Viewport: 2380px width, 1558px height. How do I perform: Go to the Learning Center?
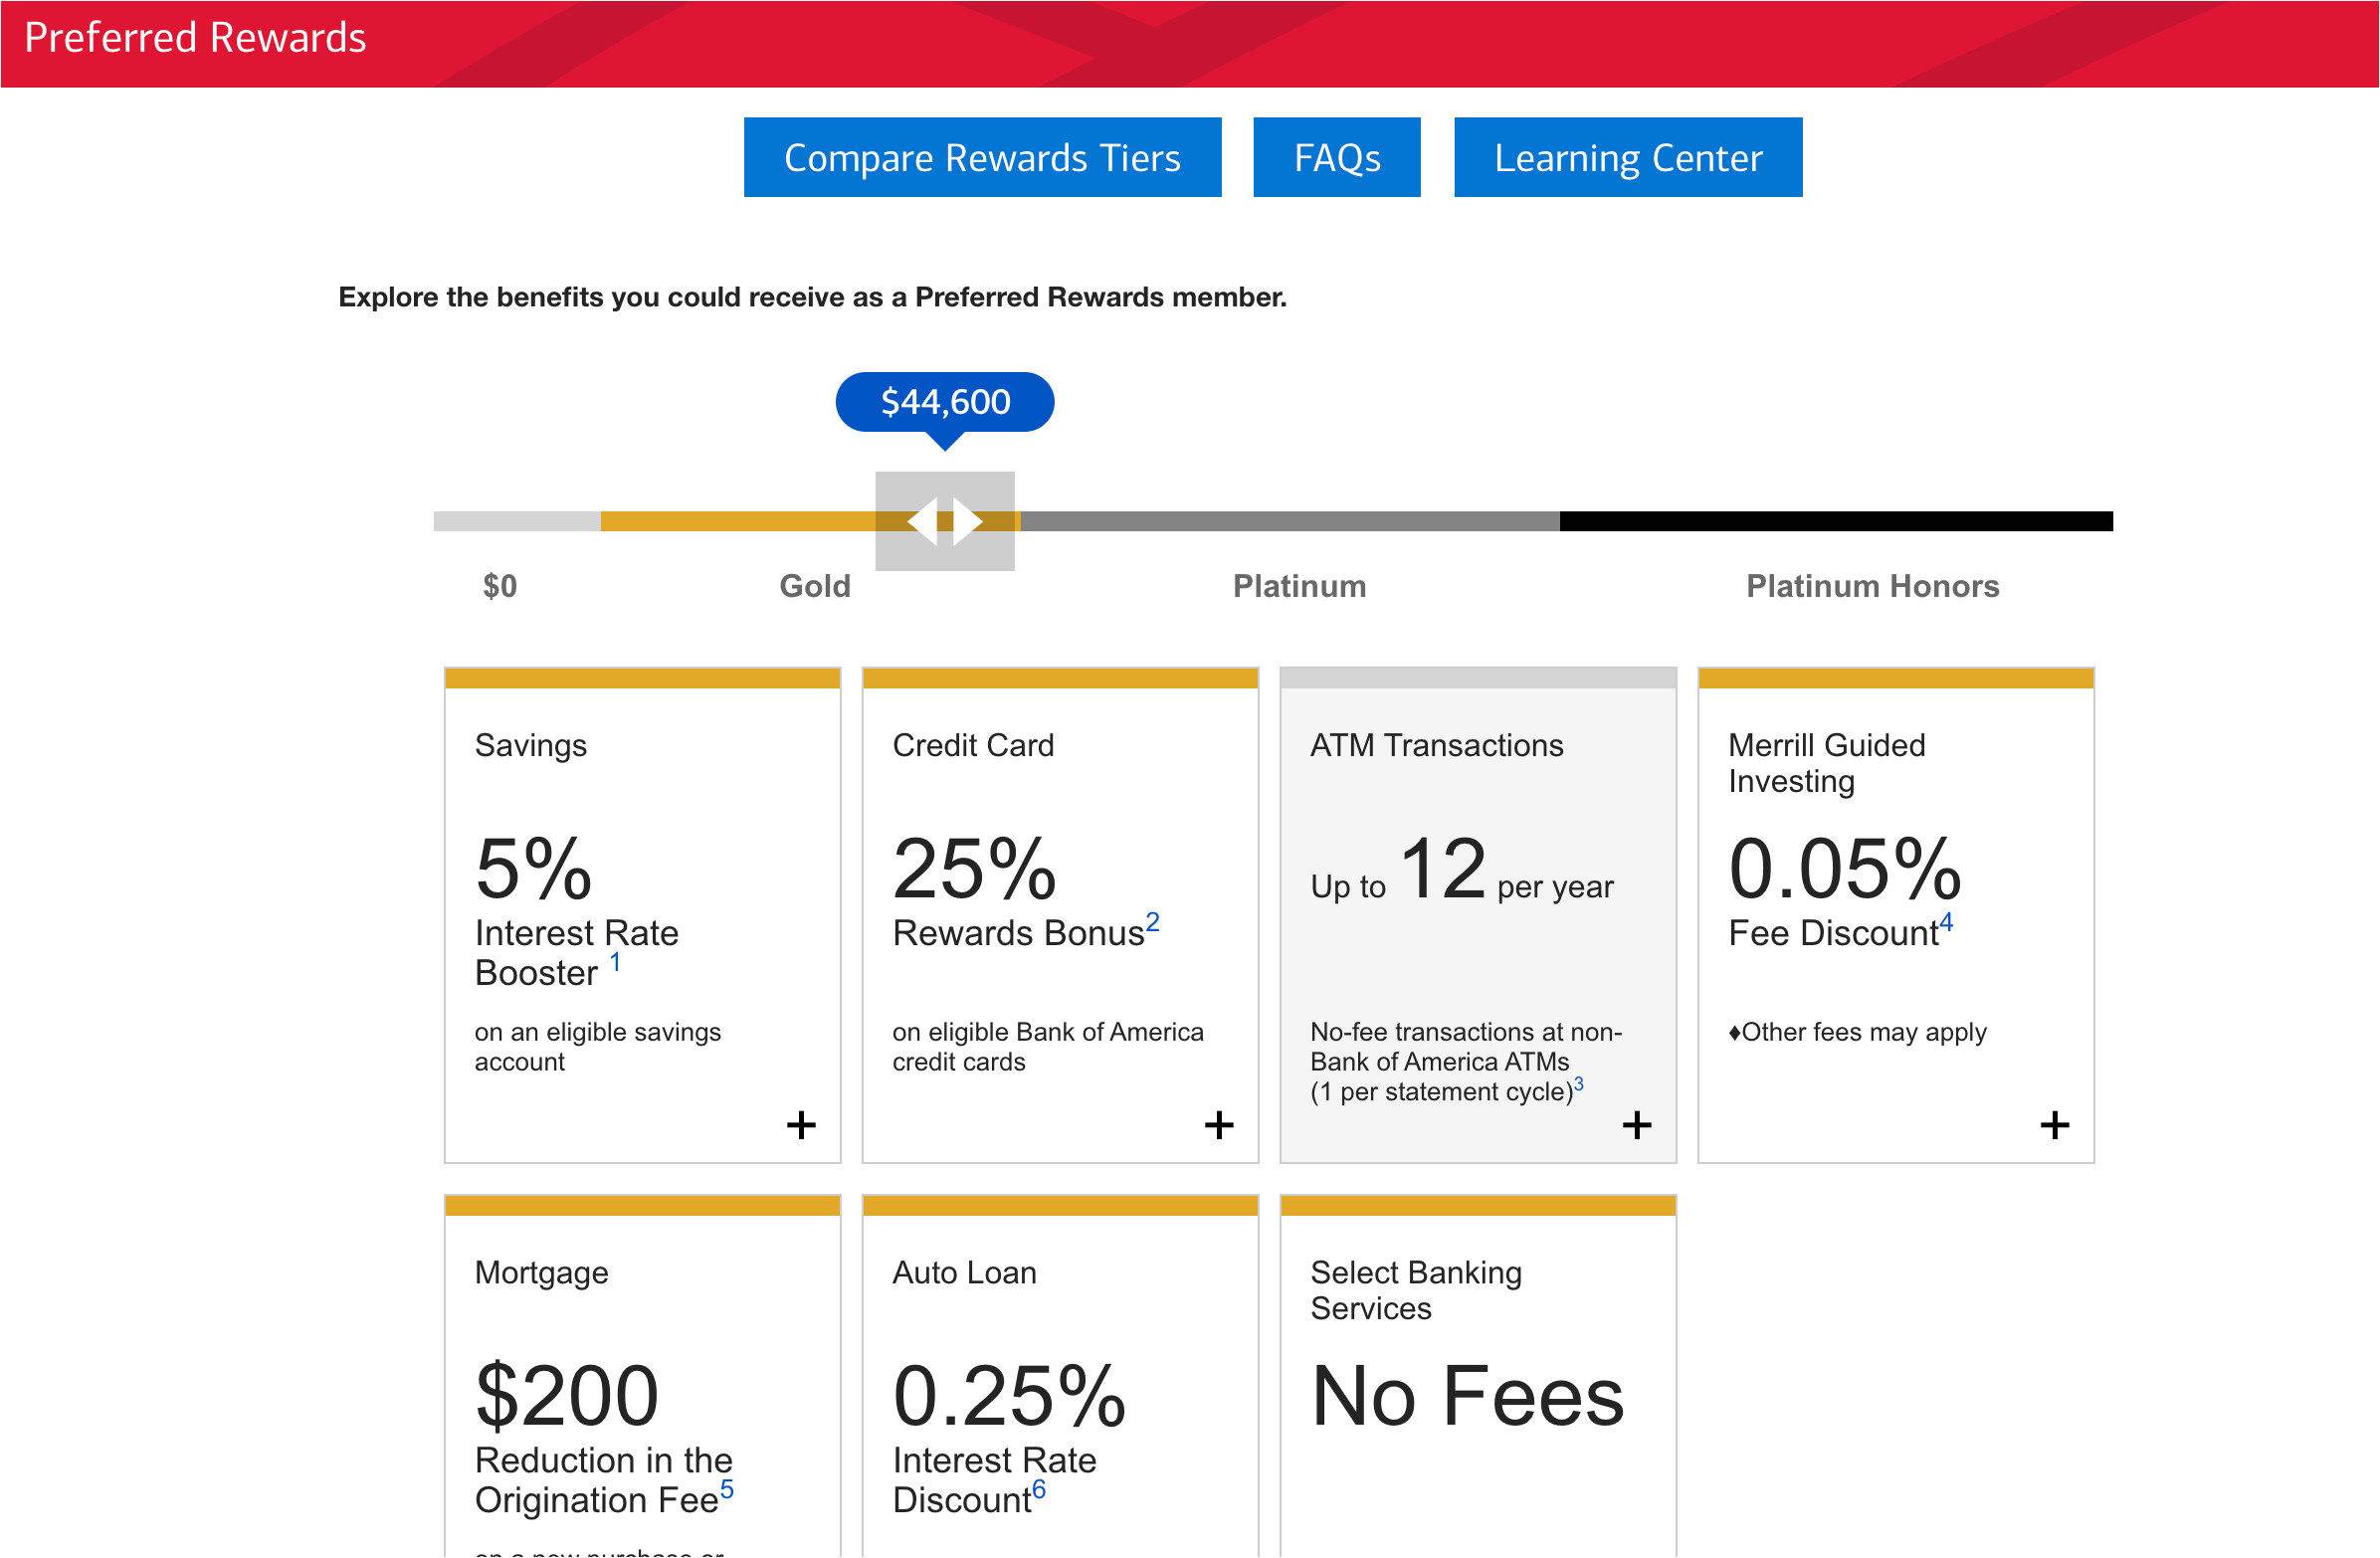pos(1627,157)
